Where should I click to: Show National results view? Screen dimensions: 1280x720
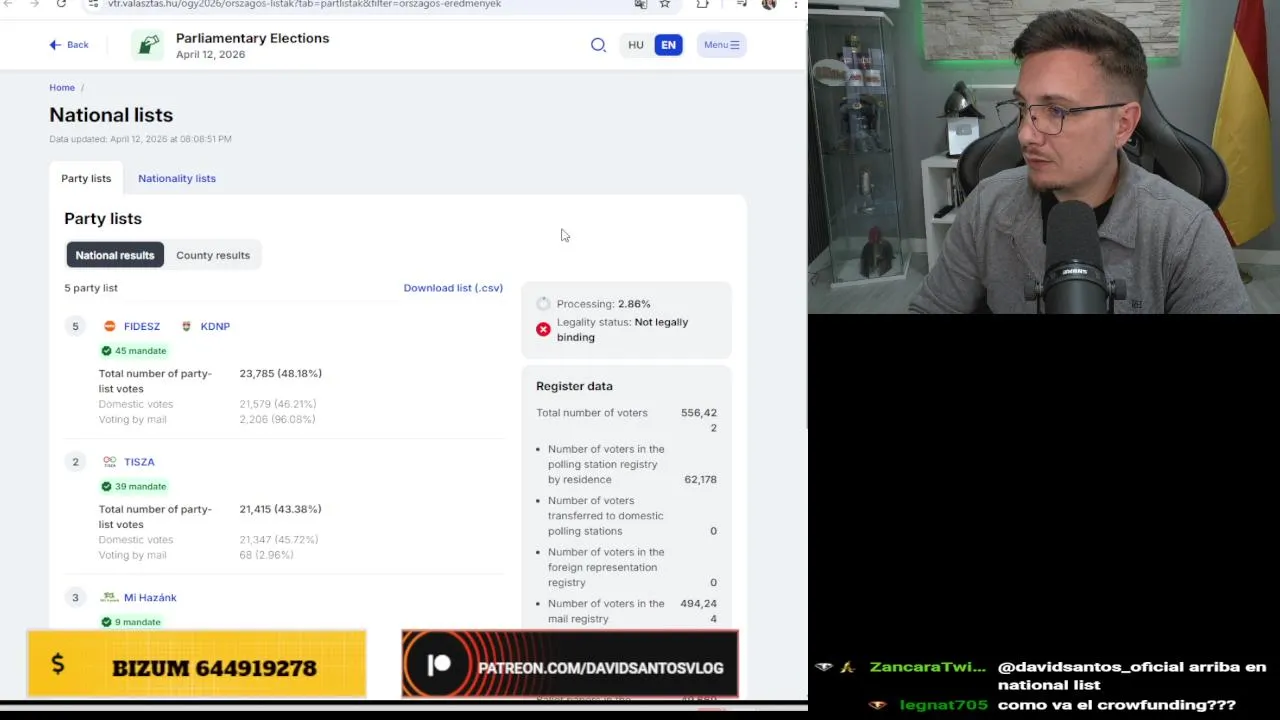[x=115, y=255]
